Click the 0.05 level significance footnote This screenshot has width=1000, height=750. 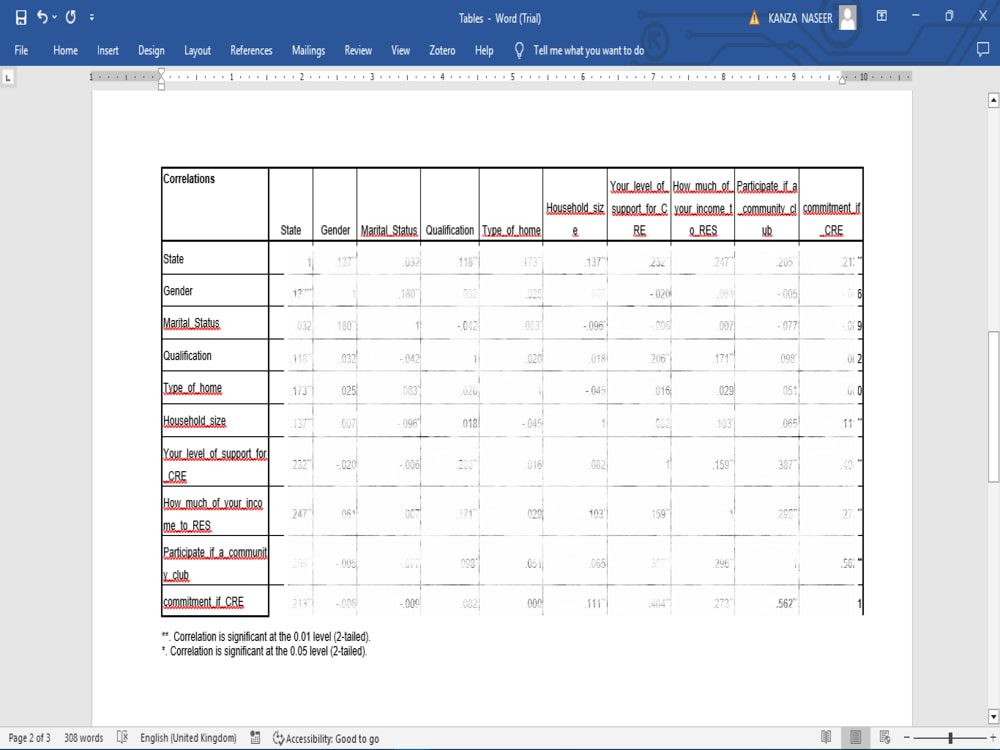264,651
